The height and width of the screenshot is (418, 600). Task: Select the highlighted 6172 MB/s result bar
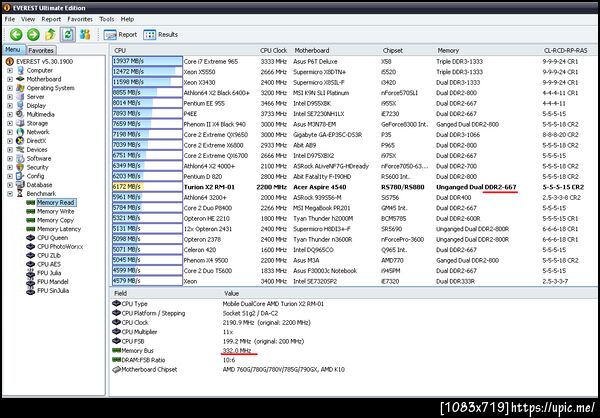tap(147, 187)
